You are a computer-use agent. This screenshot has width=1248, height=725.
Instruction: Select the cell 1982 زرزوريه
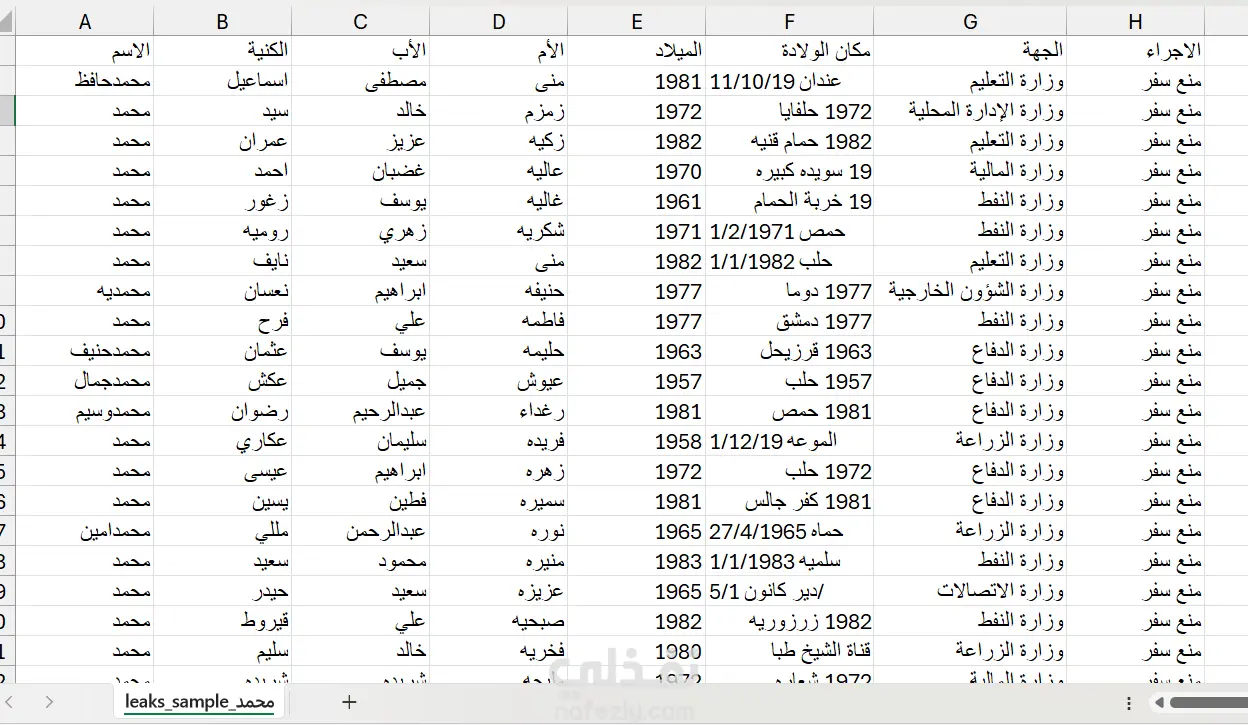coord(790,621)
